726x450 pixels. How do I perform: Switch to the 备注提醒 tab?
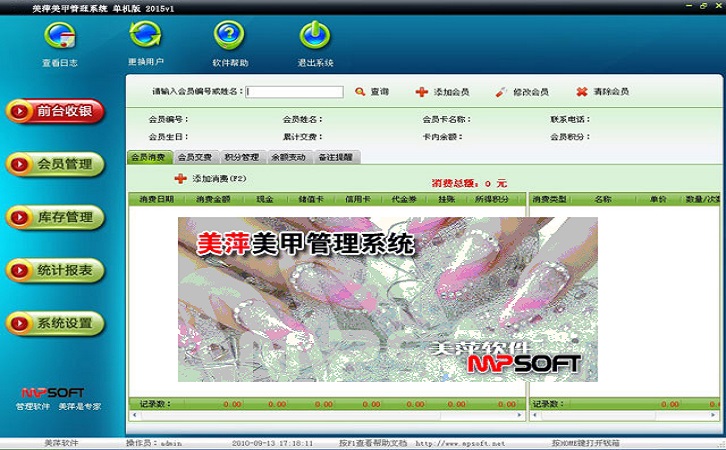(x=336, y=157)
